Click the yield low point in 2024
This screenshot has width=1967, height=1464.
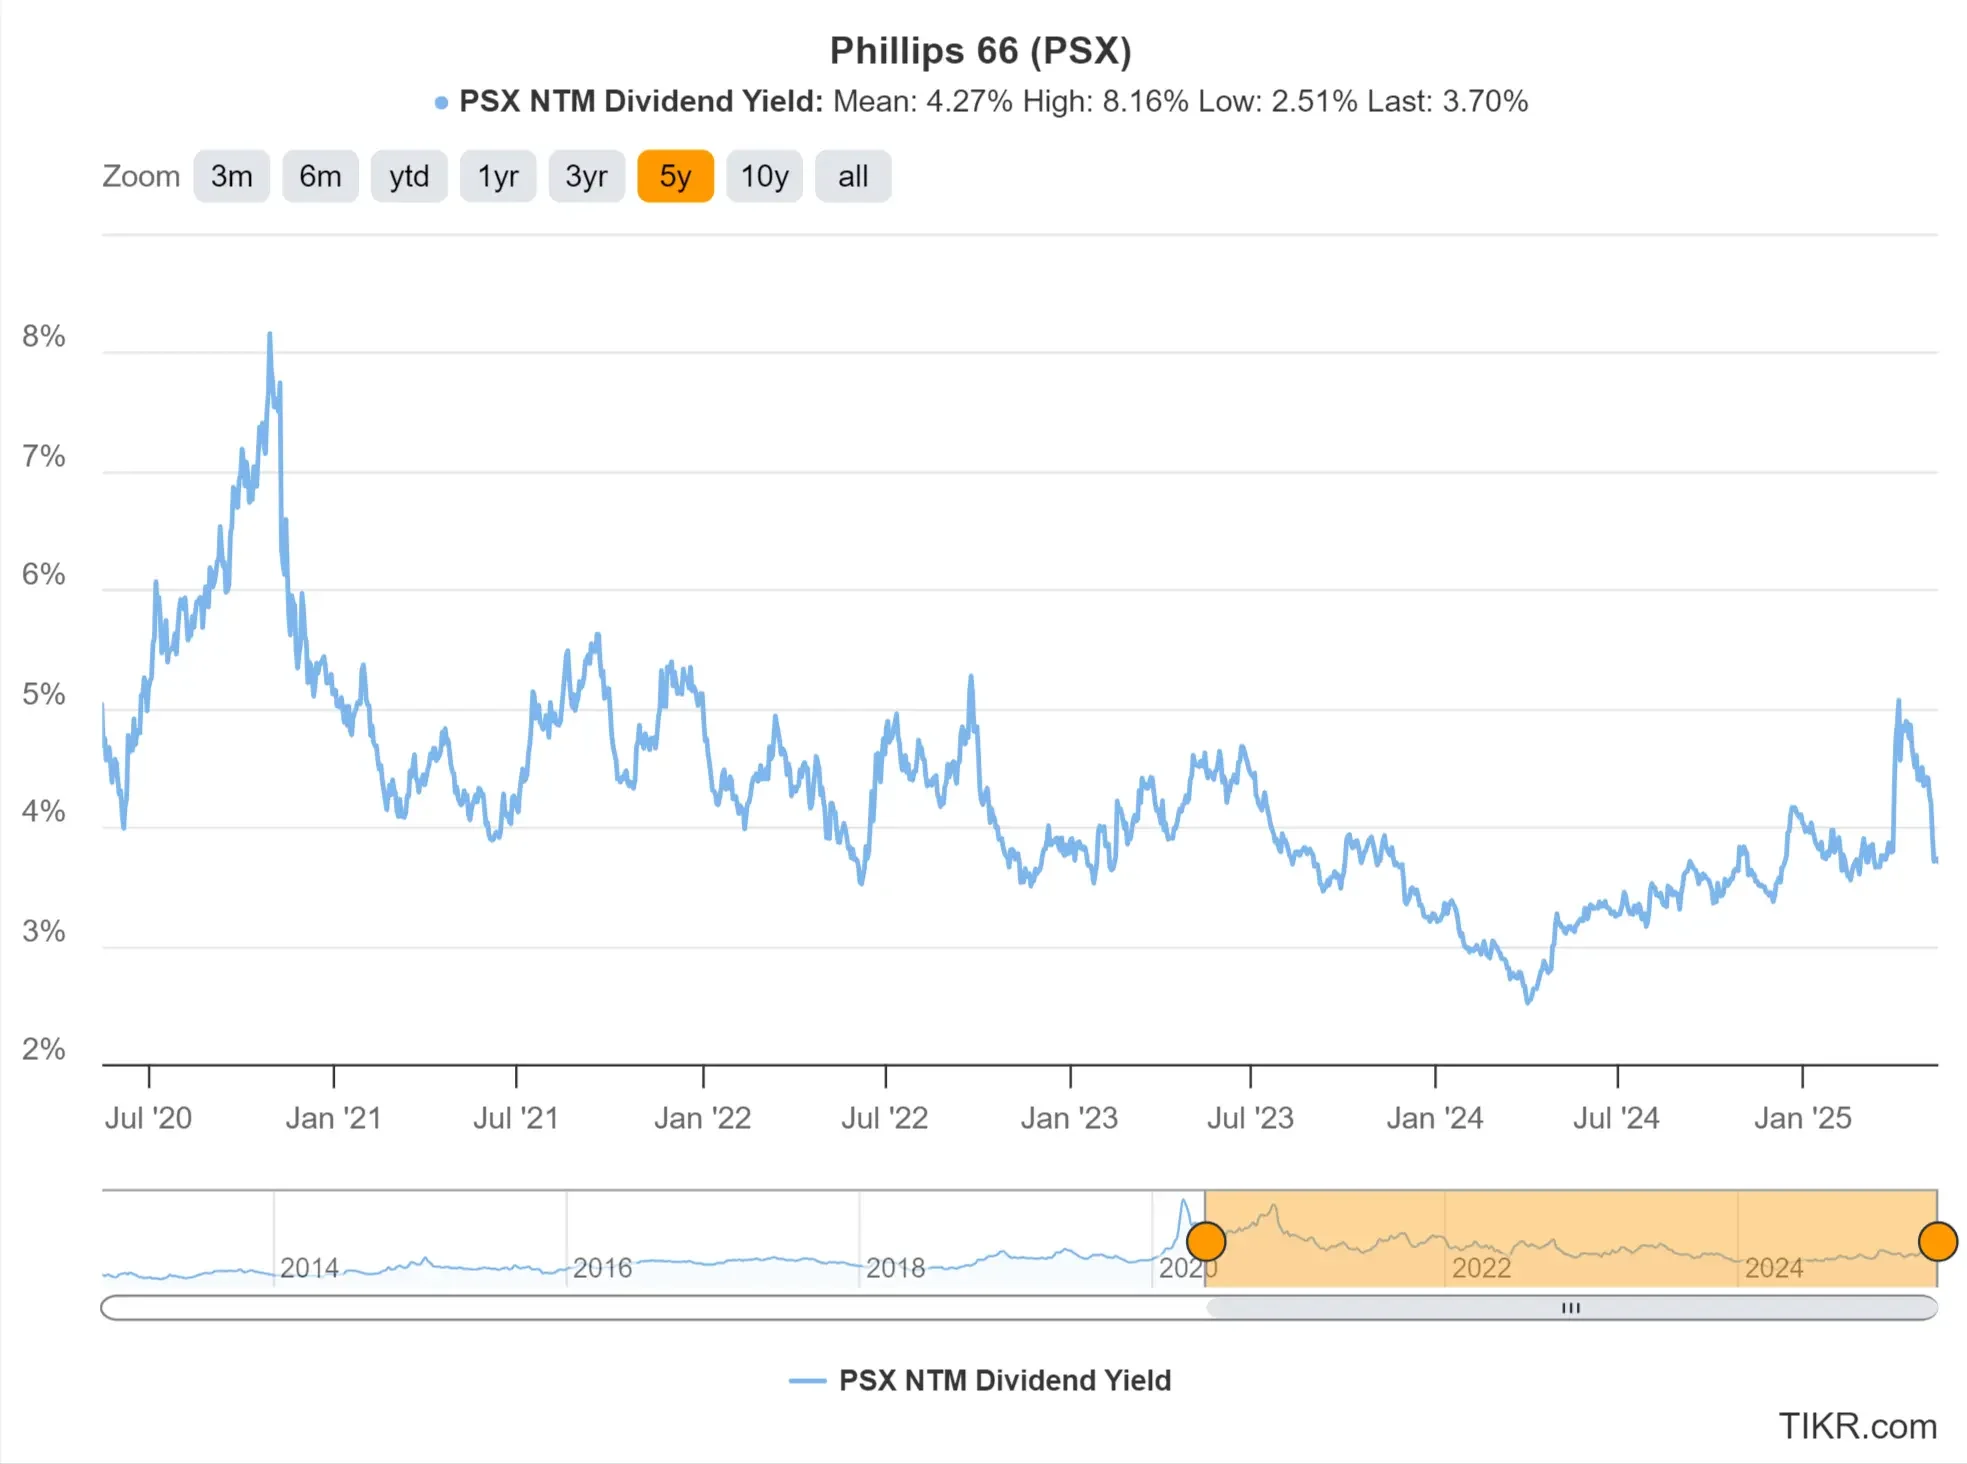click(x=1528, y=1001)
